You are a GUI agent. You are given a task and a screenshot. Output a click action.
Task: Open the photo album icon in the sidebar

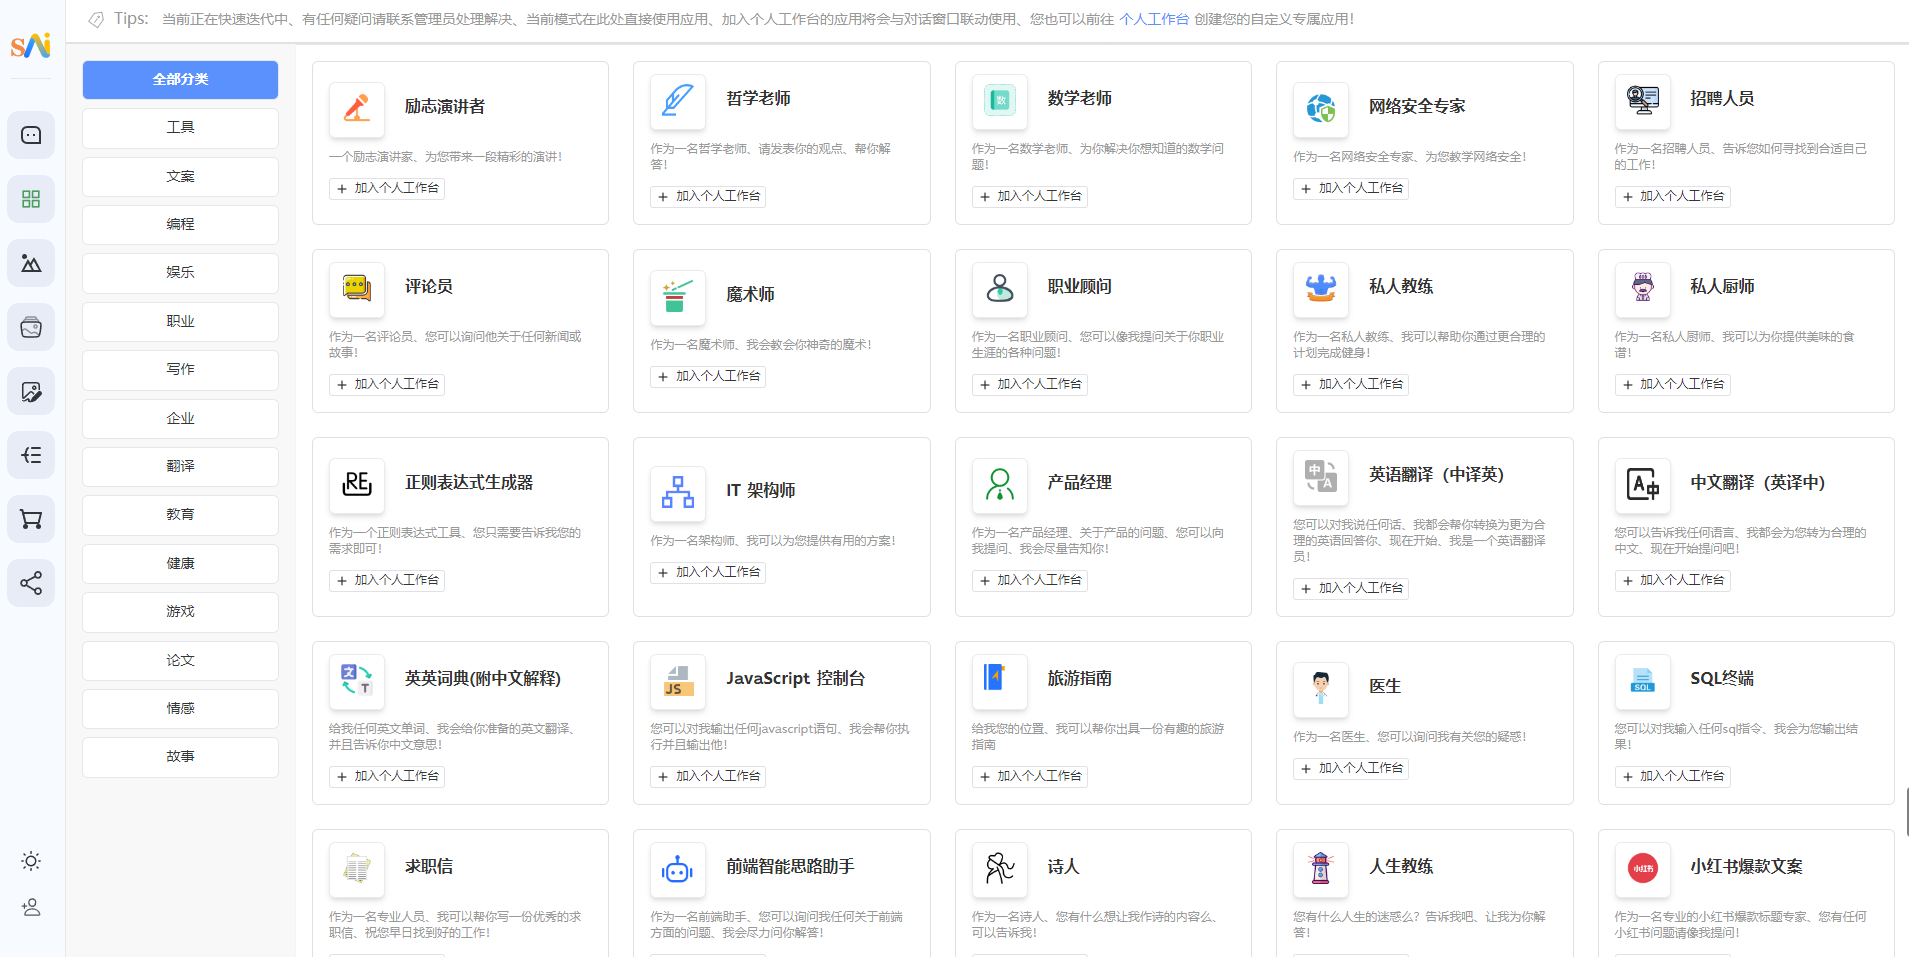[31, 327]
